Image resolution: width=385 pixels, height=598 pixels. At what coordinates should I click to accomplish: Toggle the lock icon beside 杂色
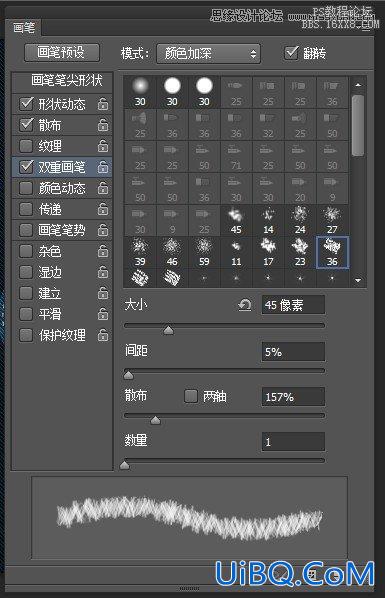(x=103, y=251)
